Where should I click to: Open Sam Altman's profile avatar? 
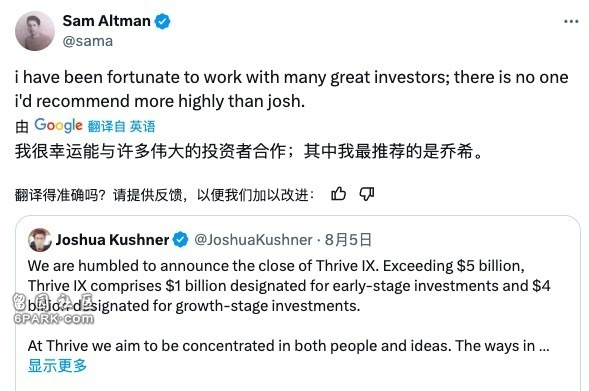pos(35,30)
